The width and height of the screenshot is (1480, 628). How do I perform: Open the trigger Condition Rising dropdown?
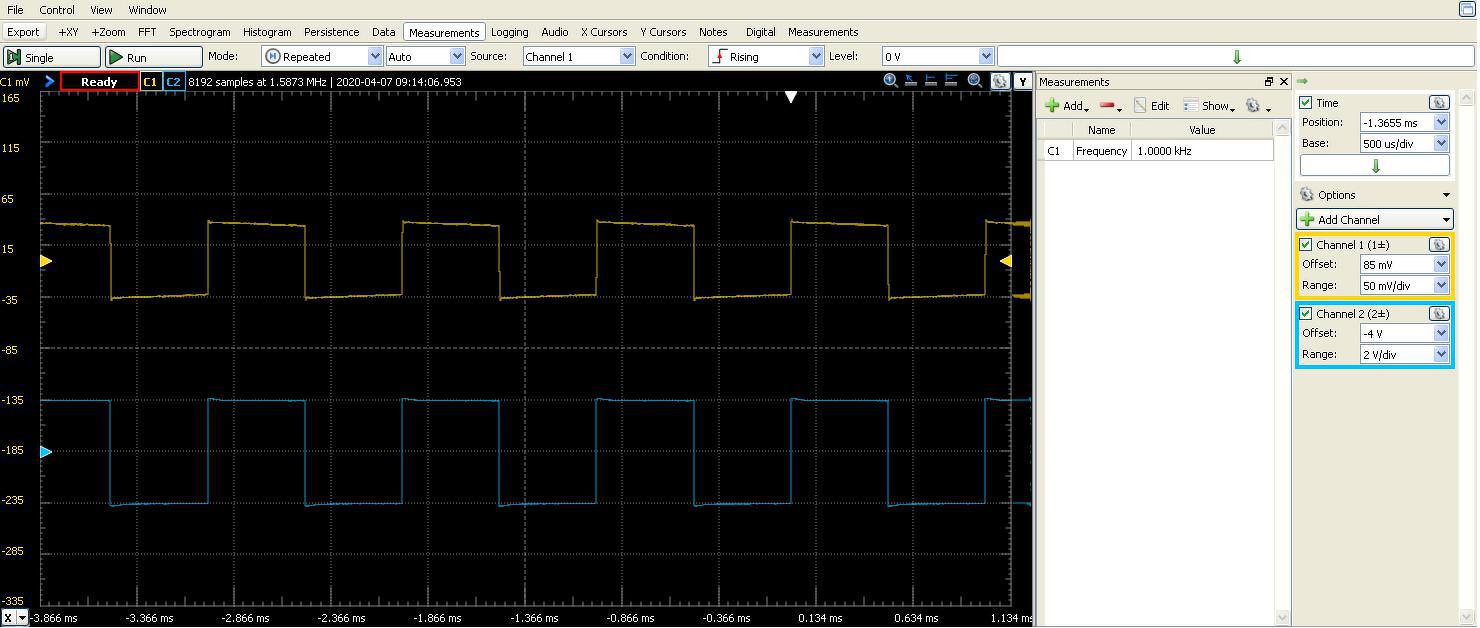766,57
